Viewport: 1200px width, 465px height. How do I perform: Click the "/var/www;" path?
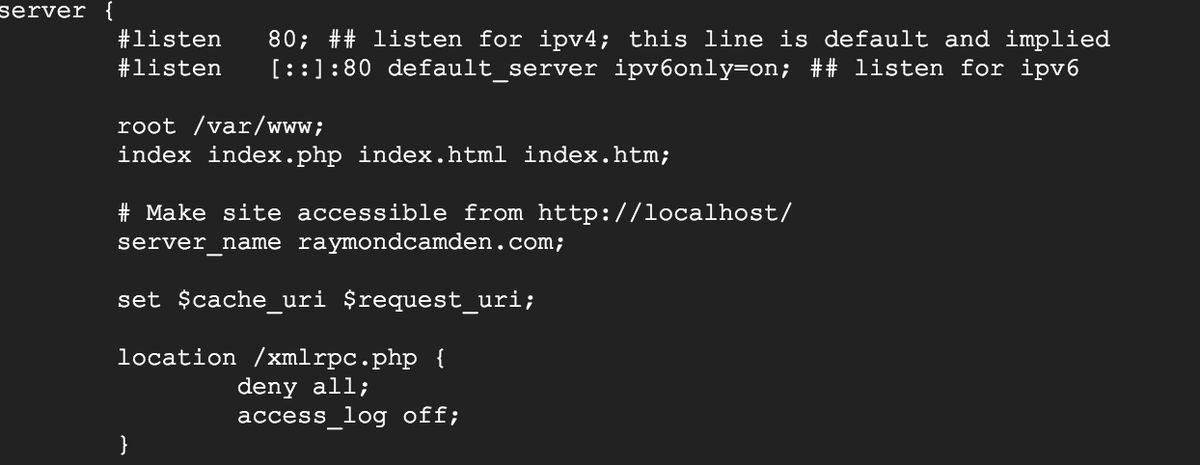pyautogui.click(x=261, y=127)
